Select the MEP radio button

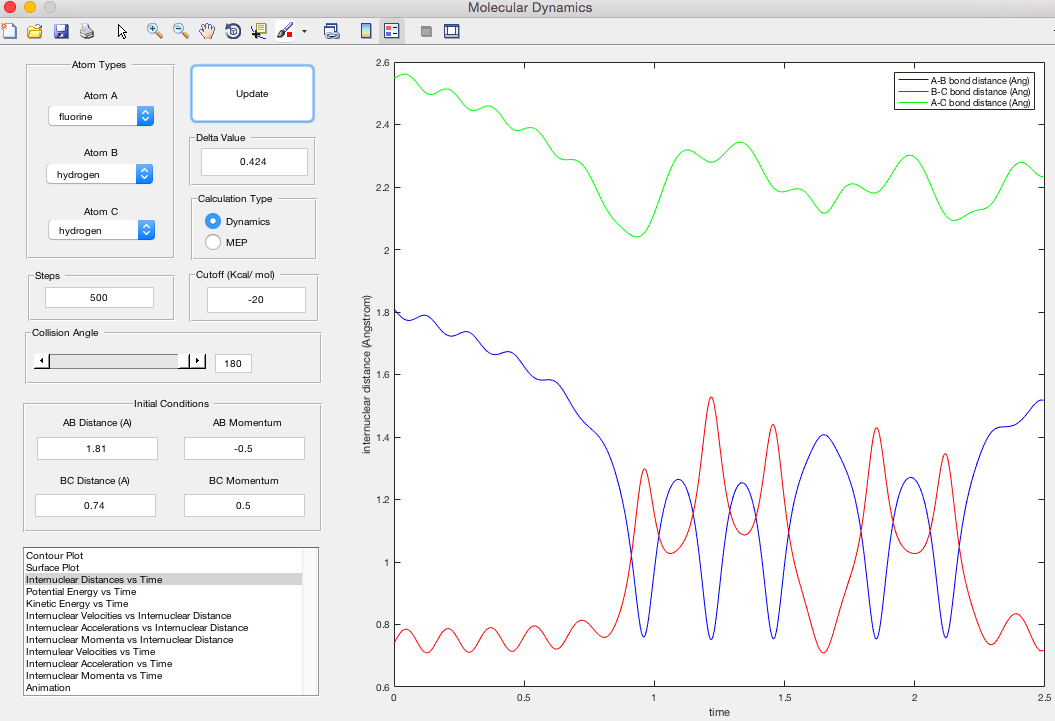[x=212, y=242]
